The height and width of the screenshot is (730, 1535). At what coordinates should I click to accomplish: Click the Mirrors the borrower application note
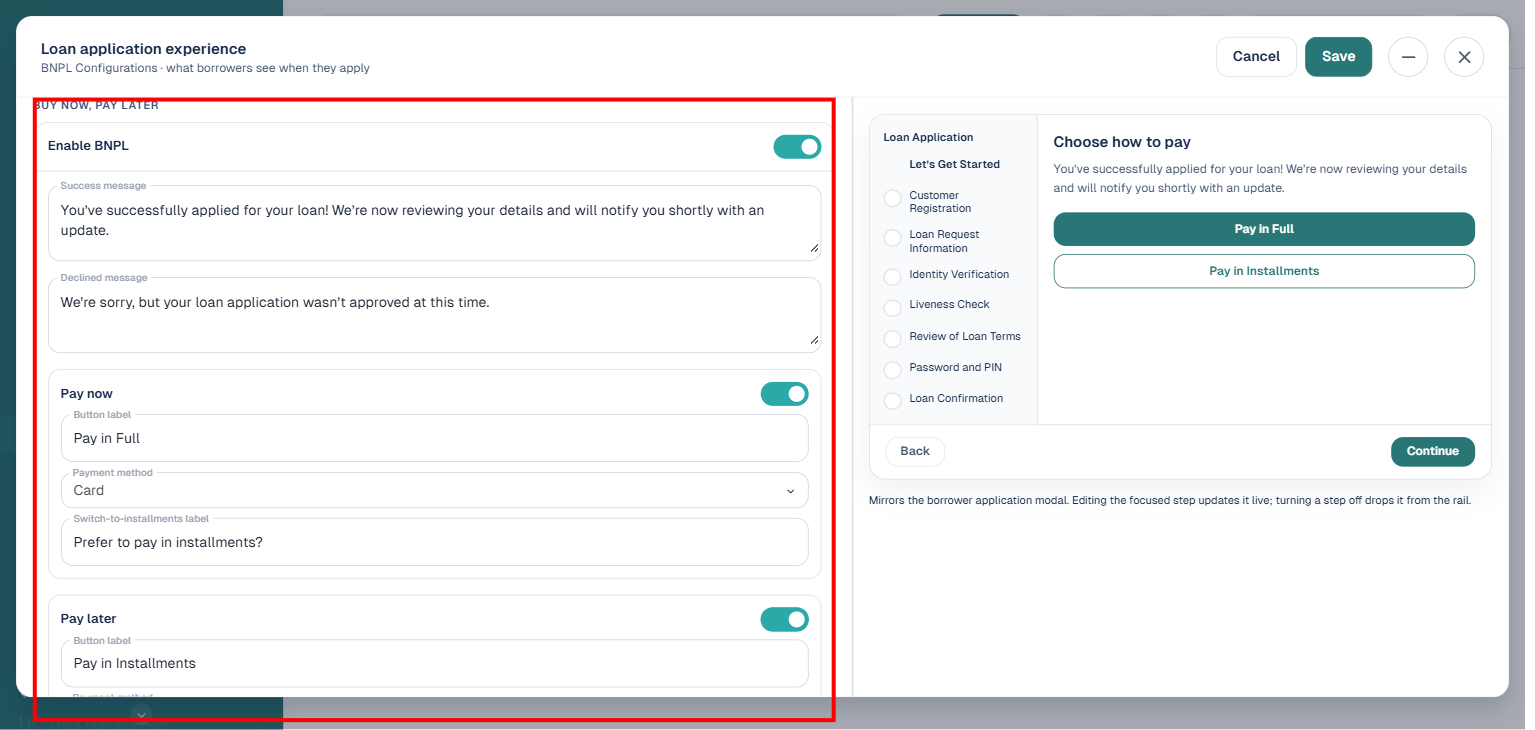point(1170,500)
